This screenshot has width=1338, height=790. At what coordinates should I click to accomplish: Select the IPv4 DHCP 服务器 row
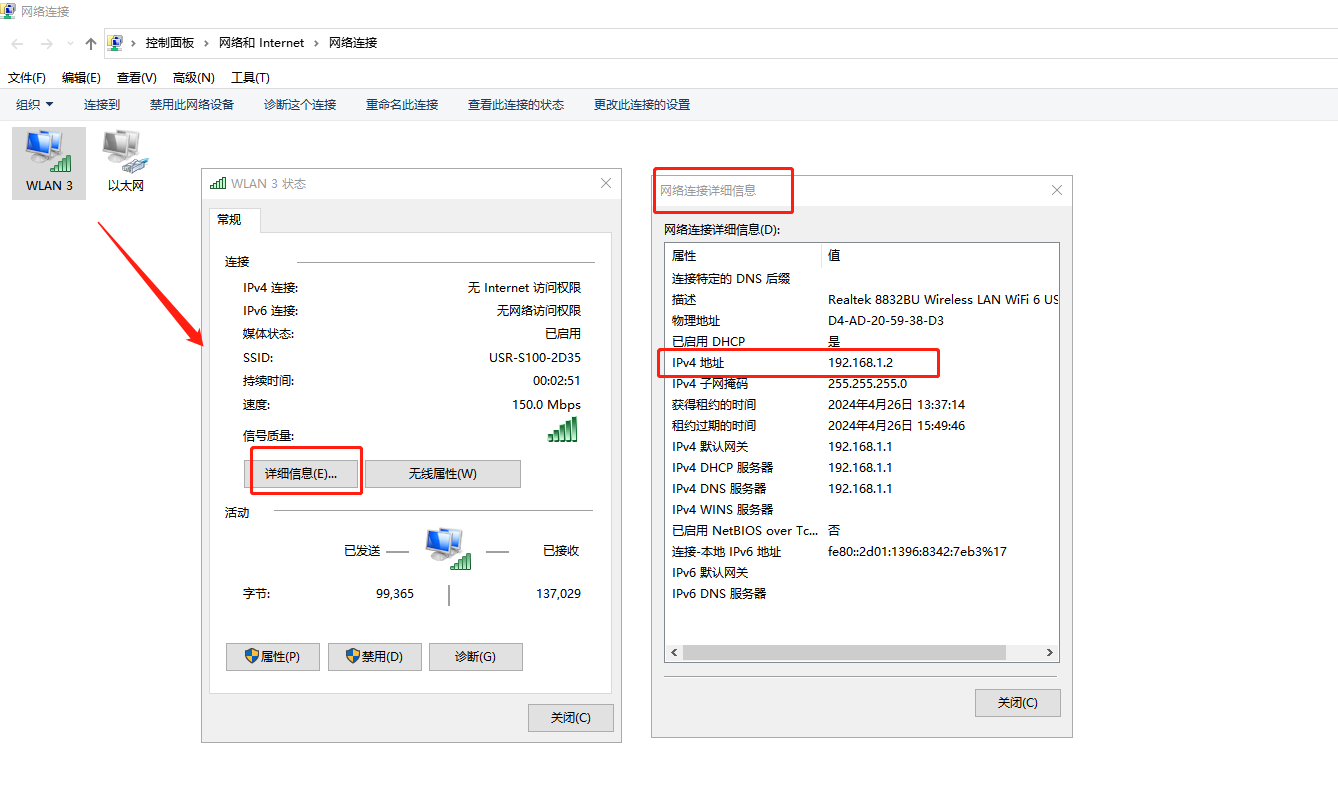coord(861,467)
